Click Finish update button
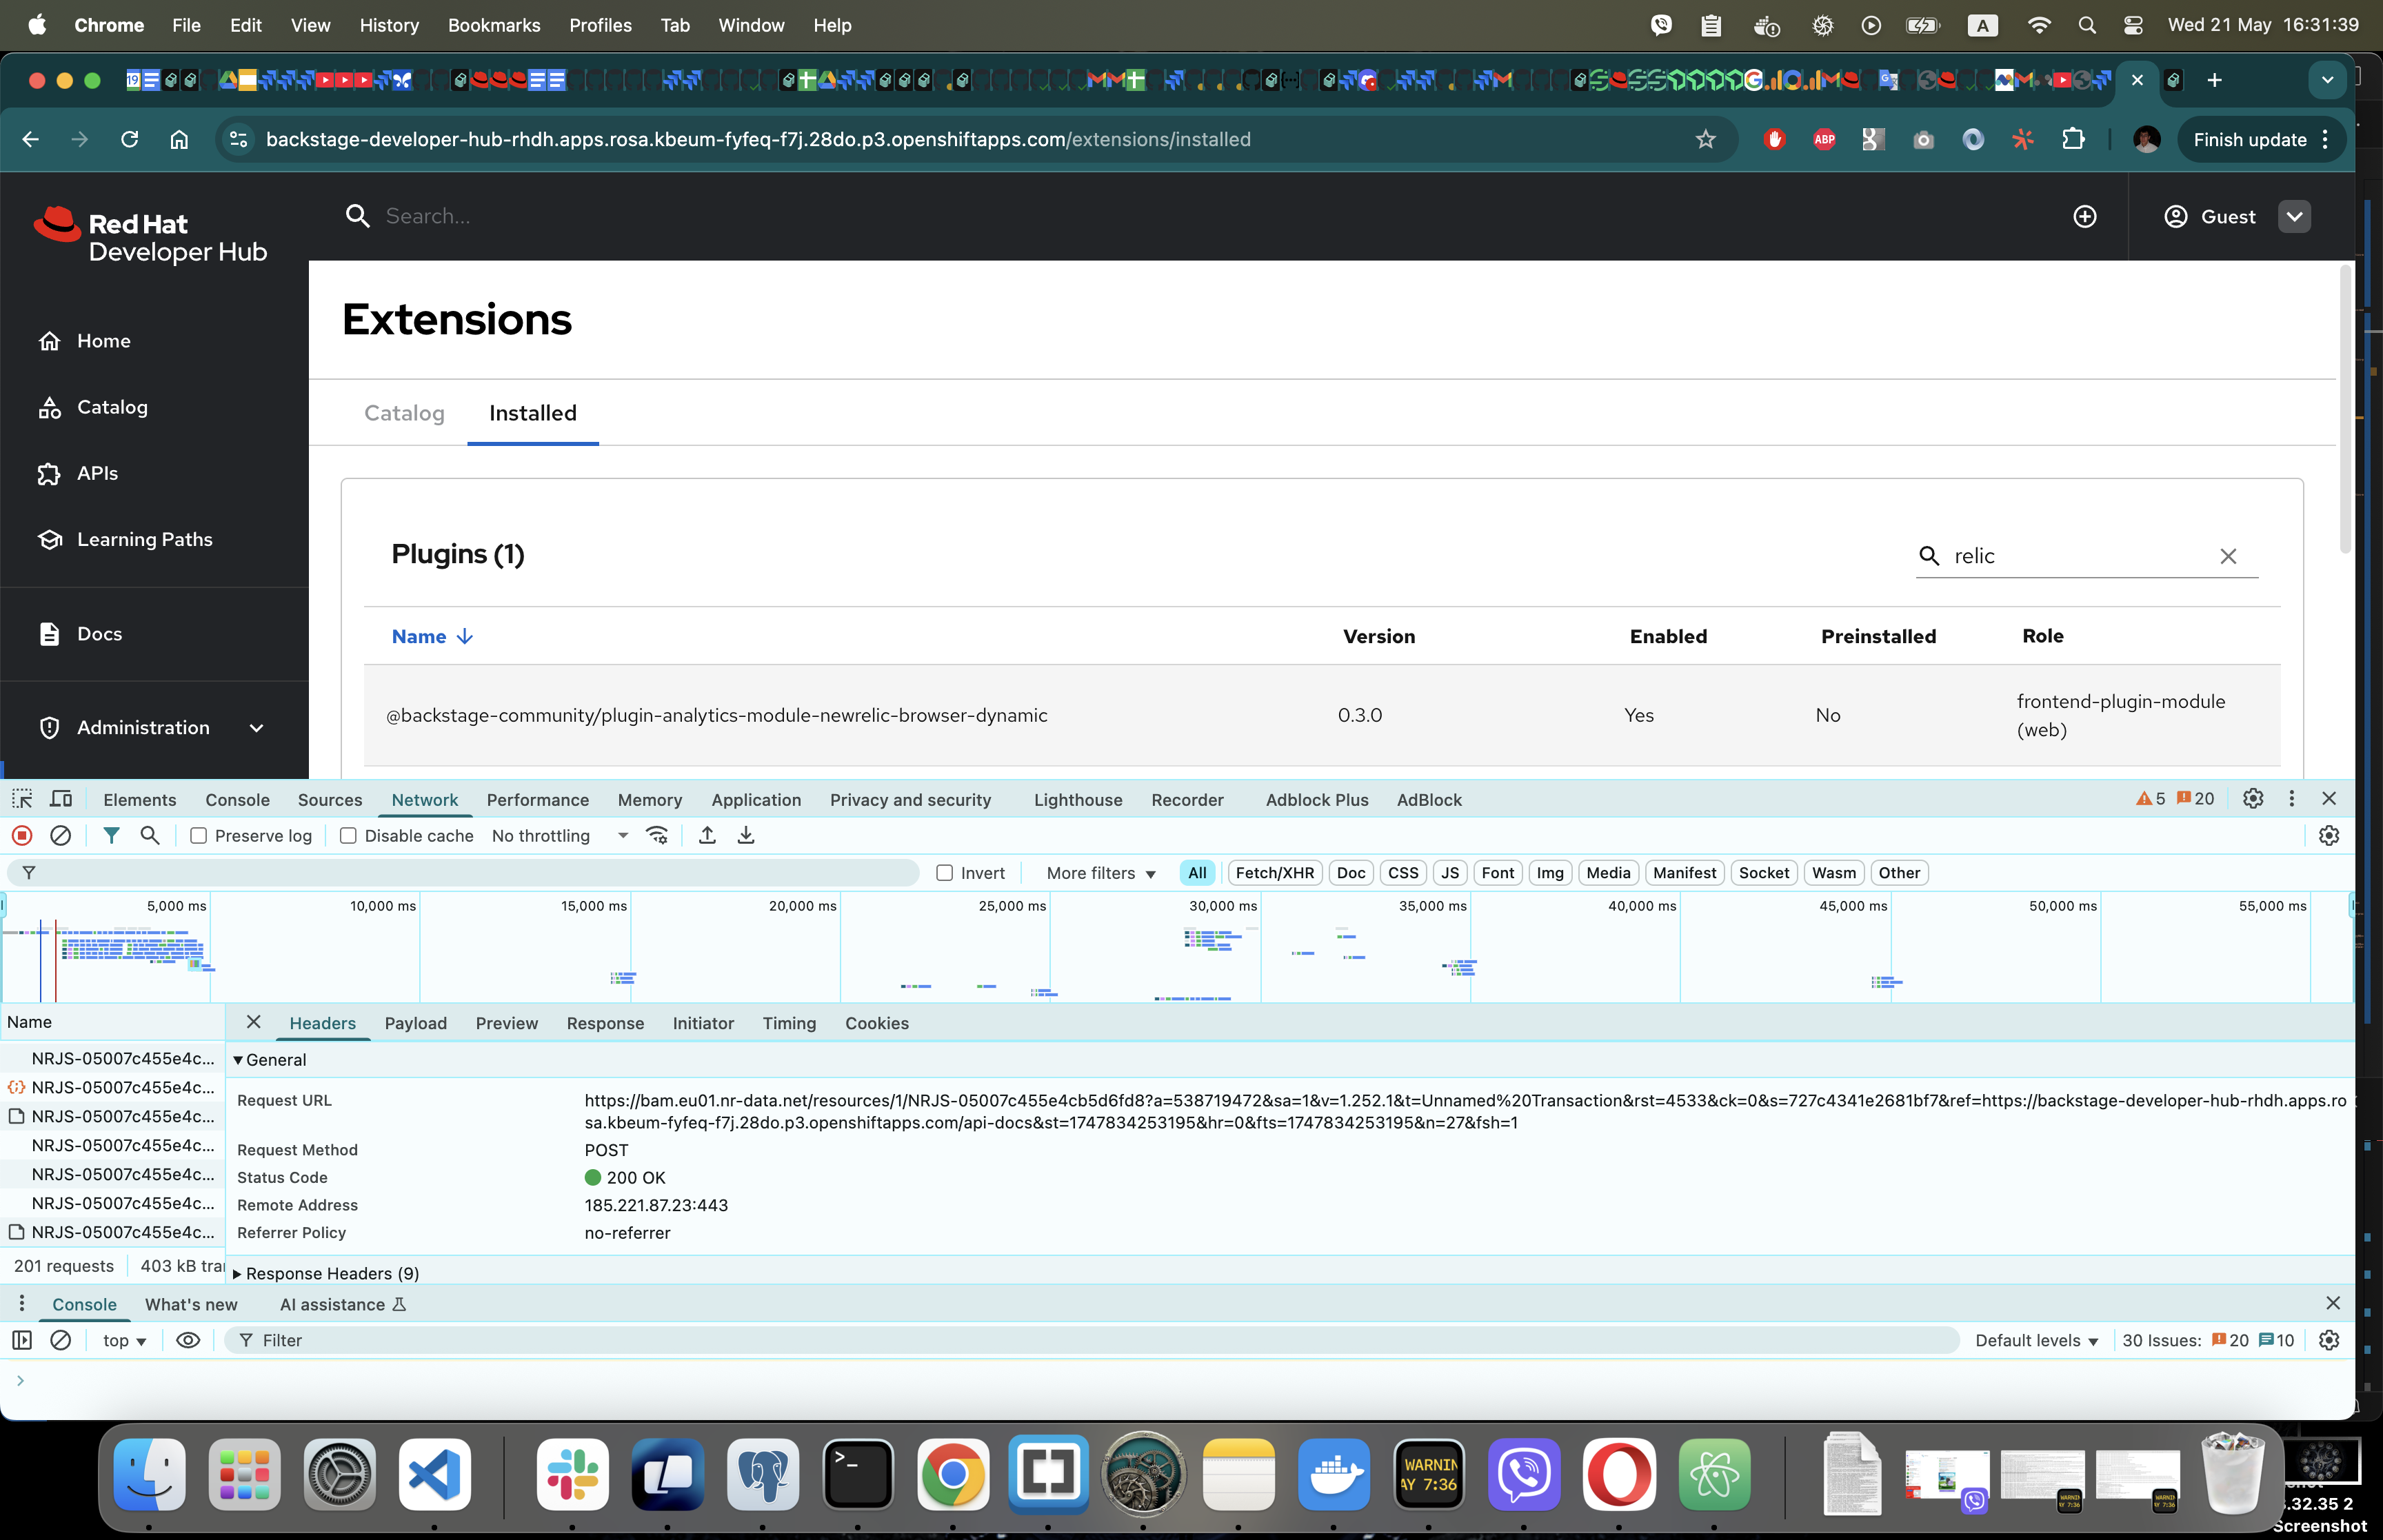 pos(2249,139)
